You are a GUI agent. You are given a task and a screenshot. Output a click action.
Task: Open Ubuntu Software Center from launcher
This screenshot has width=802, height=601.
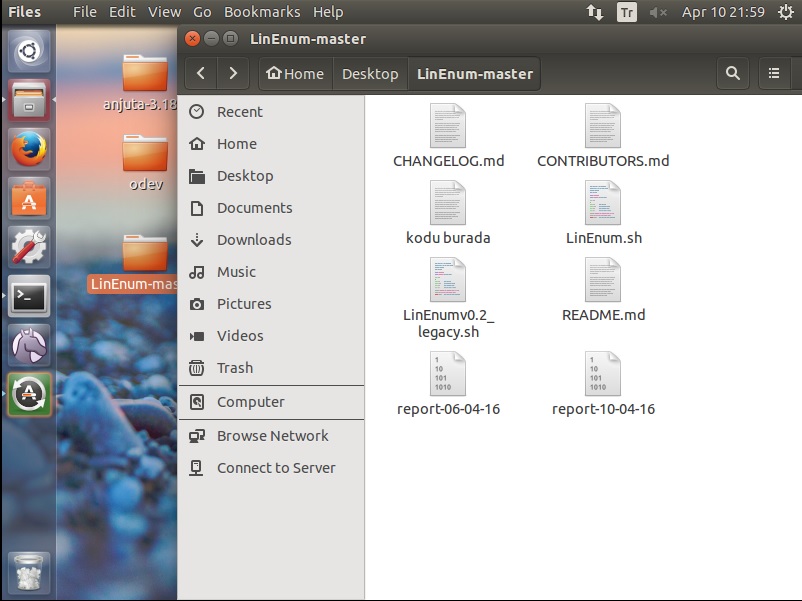click(x=29, y=200)
